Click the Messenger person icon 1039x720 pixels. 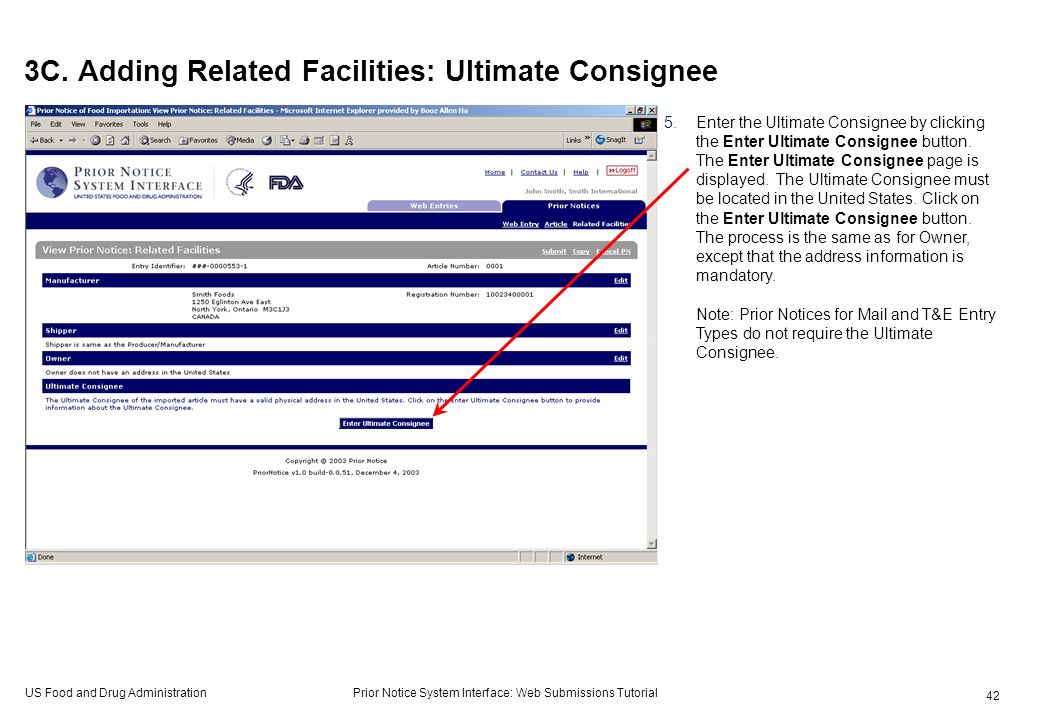click(x=349, y=140)
